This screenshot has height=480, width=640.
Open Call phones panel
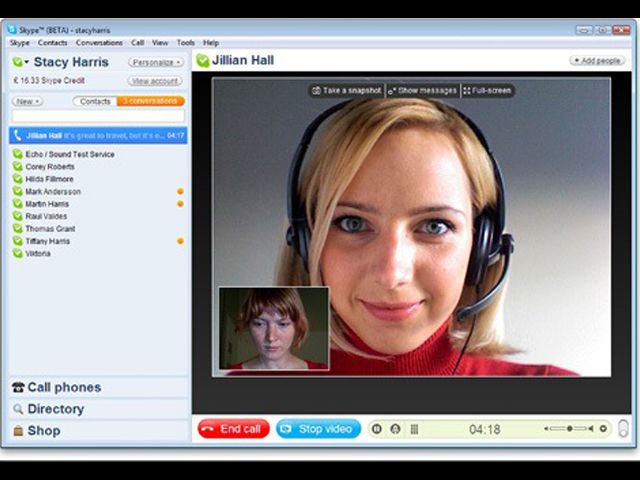(98, 387)
